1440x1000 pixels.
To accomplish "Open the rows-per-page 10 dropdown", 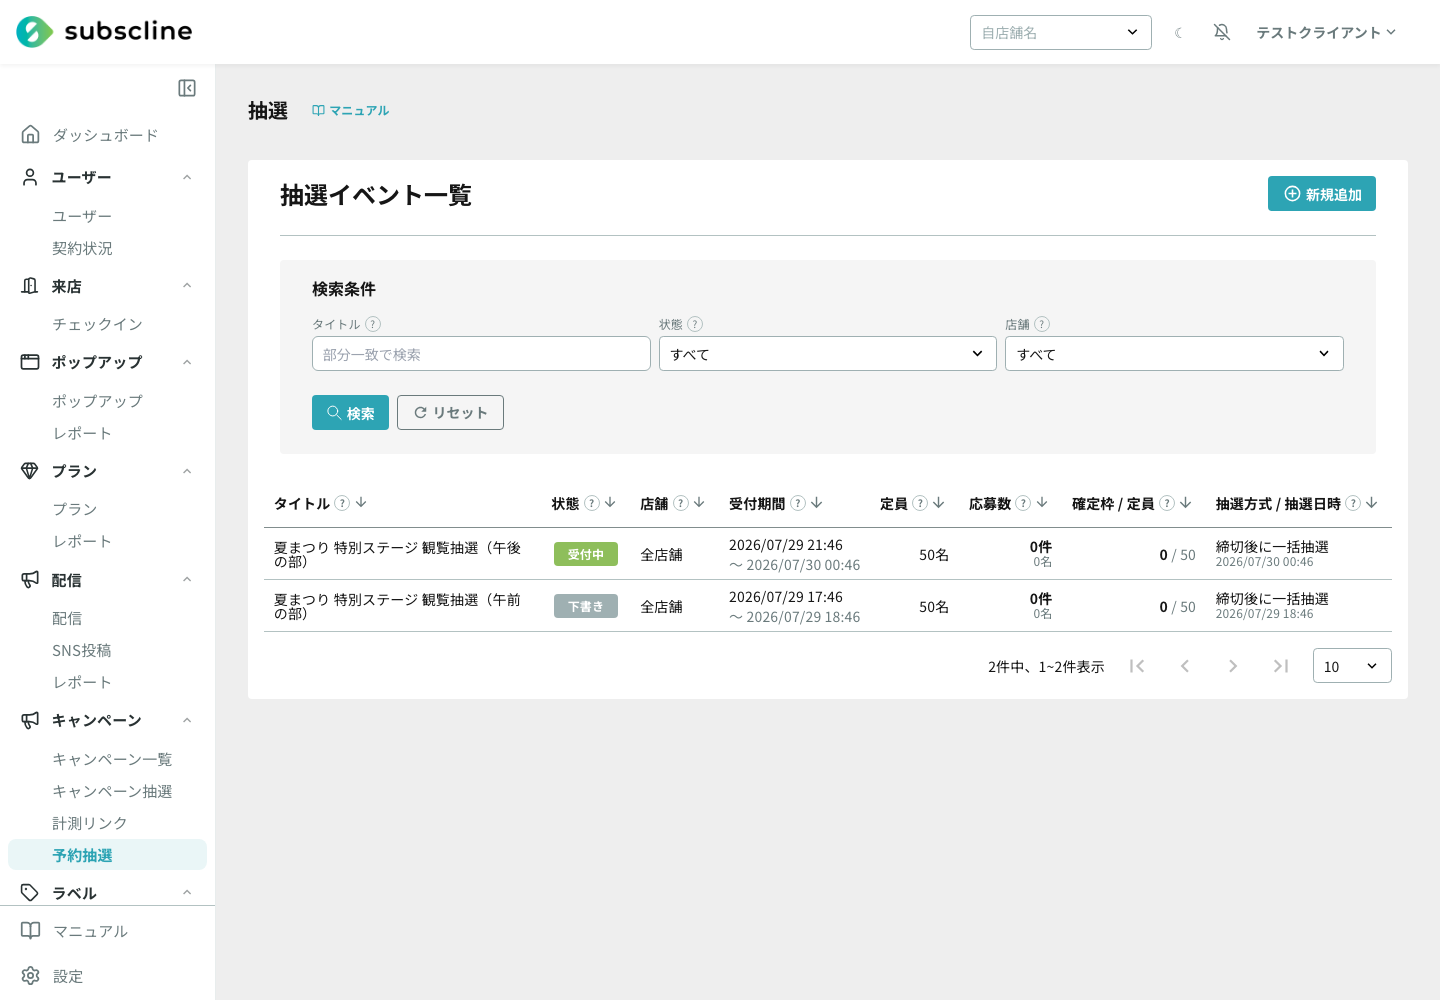I will [x=1352, y=666].
